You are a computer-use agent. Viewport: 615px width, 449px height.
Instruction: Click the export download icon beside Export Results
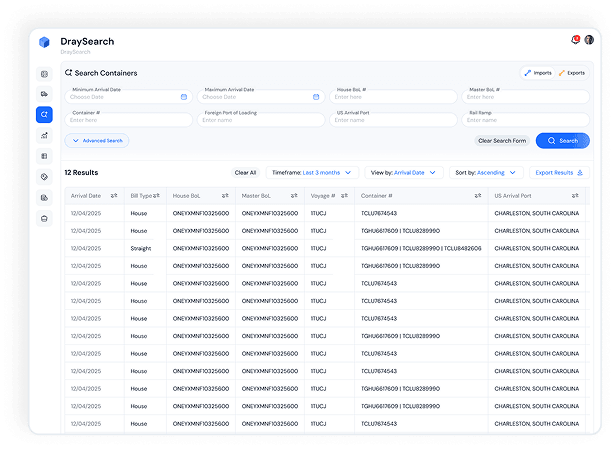pyautogui.click(x=580, y=173)
